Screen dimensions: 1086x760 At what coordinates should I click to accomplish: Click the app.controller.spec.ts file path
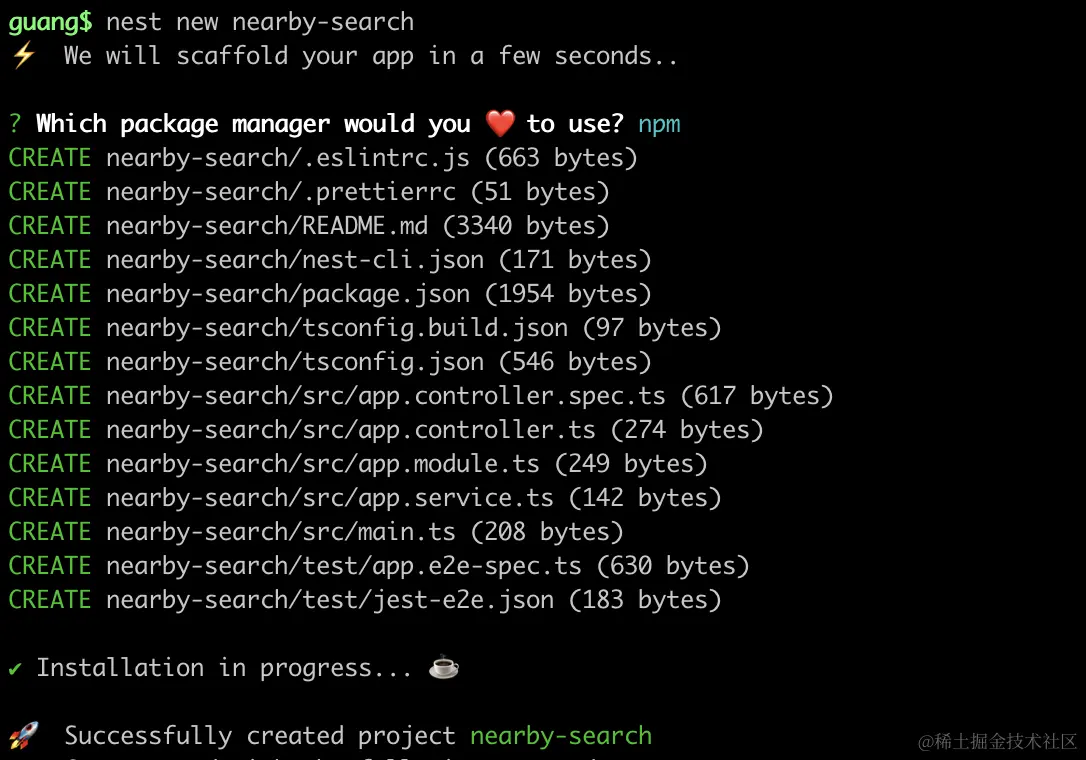pyautogui.click(x=385, y=396)
